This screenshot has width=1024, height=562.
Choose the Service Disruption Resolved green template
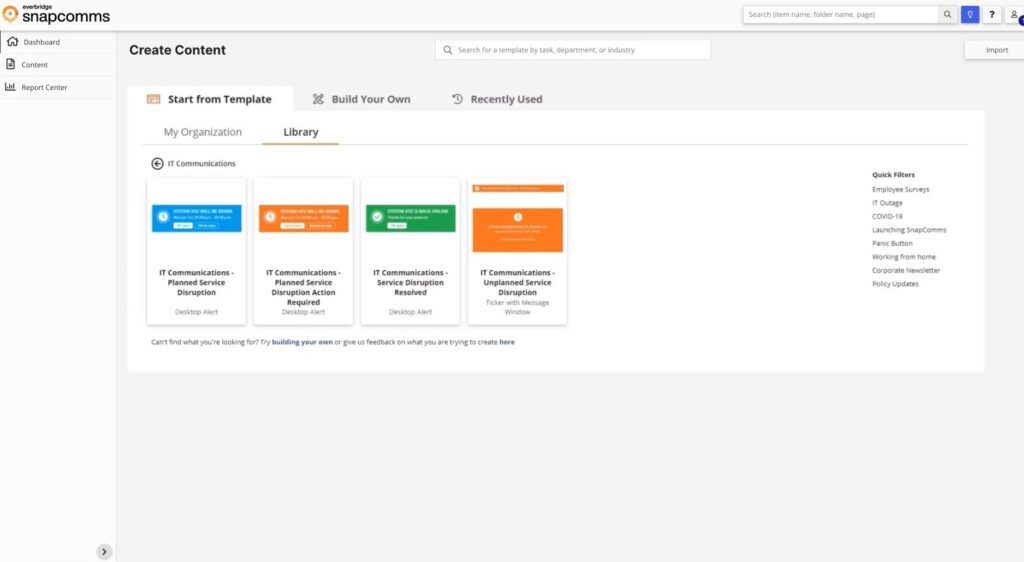[410, 251]
